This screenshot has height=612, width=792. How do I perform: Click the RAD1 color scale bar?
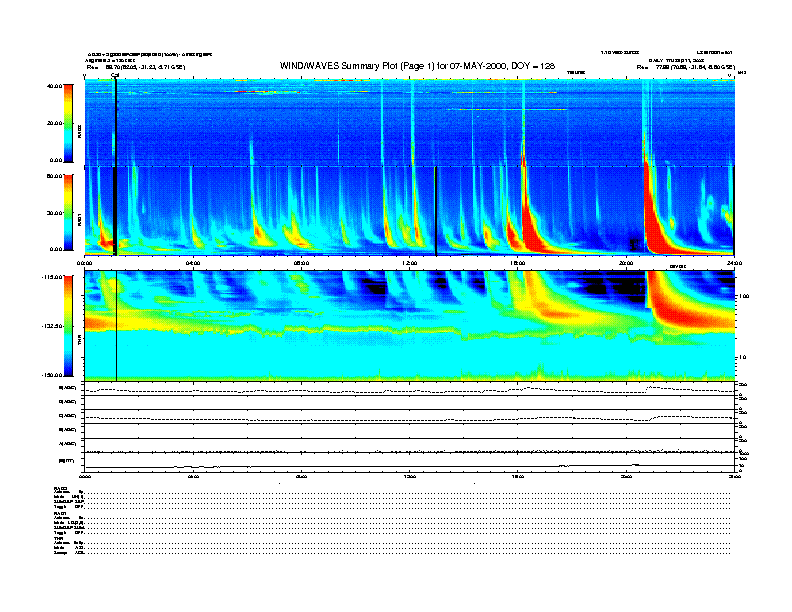pos(68,212)
